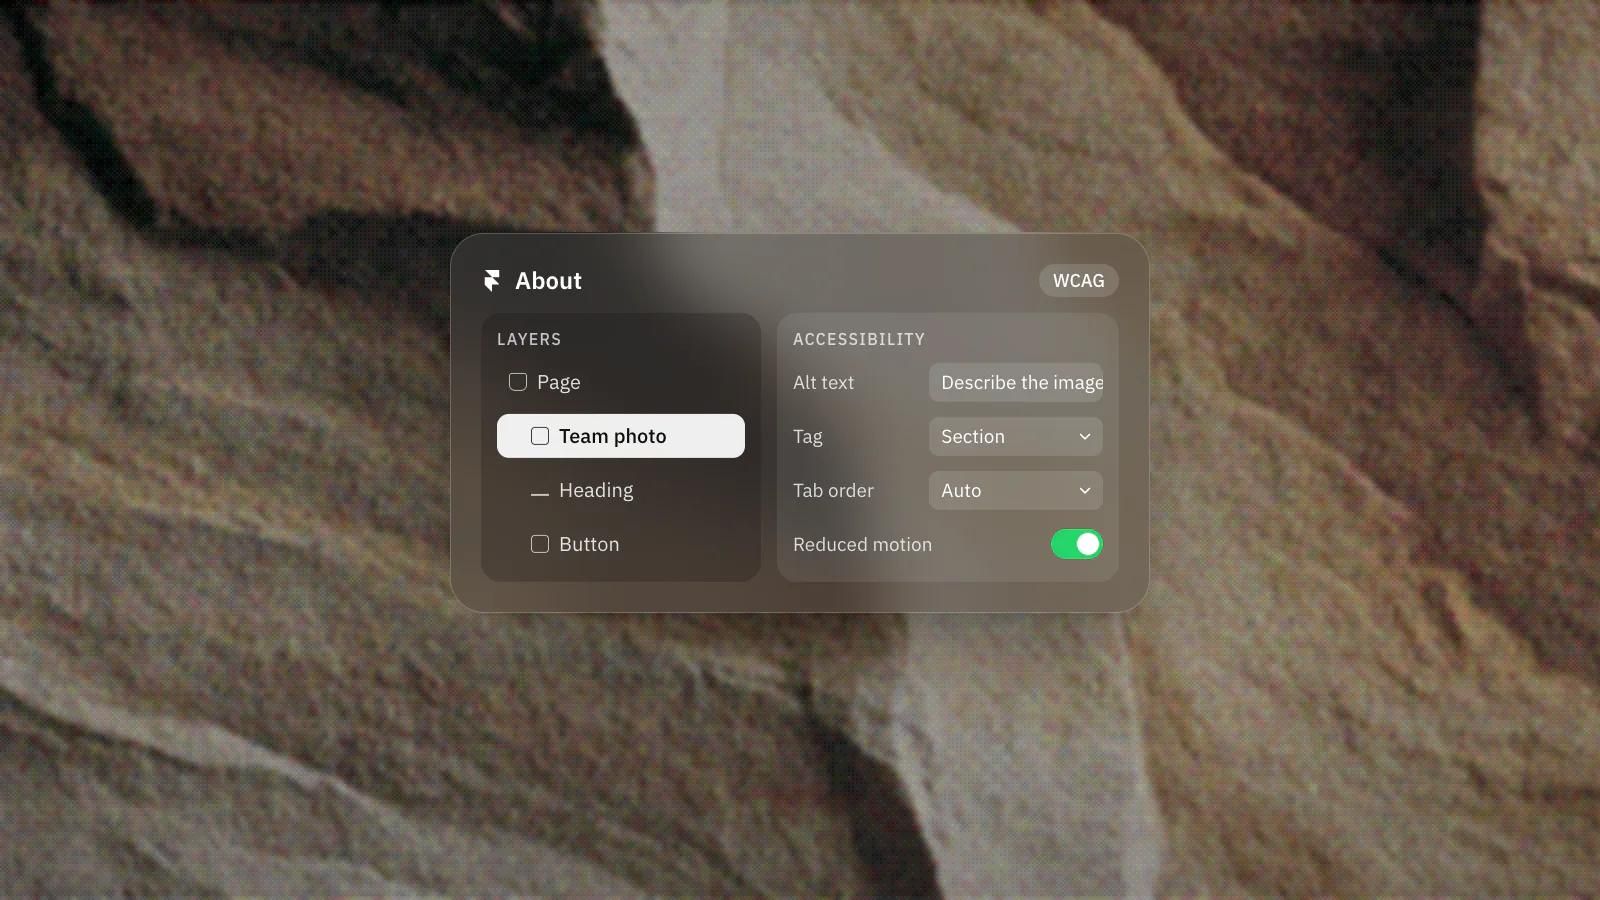The image size is (1600, 900).
Task: Click the ACCESSIBILITY section header
Action: pyautogui.click(x=859, y=339)
